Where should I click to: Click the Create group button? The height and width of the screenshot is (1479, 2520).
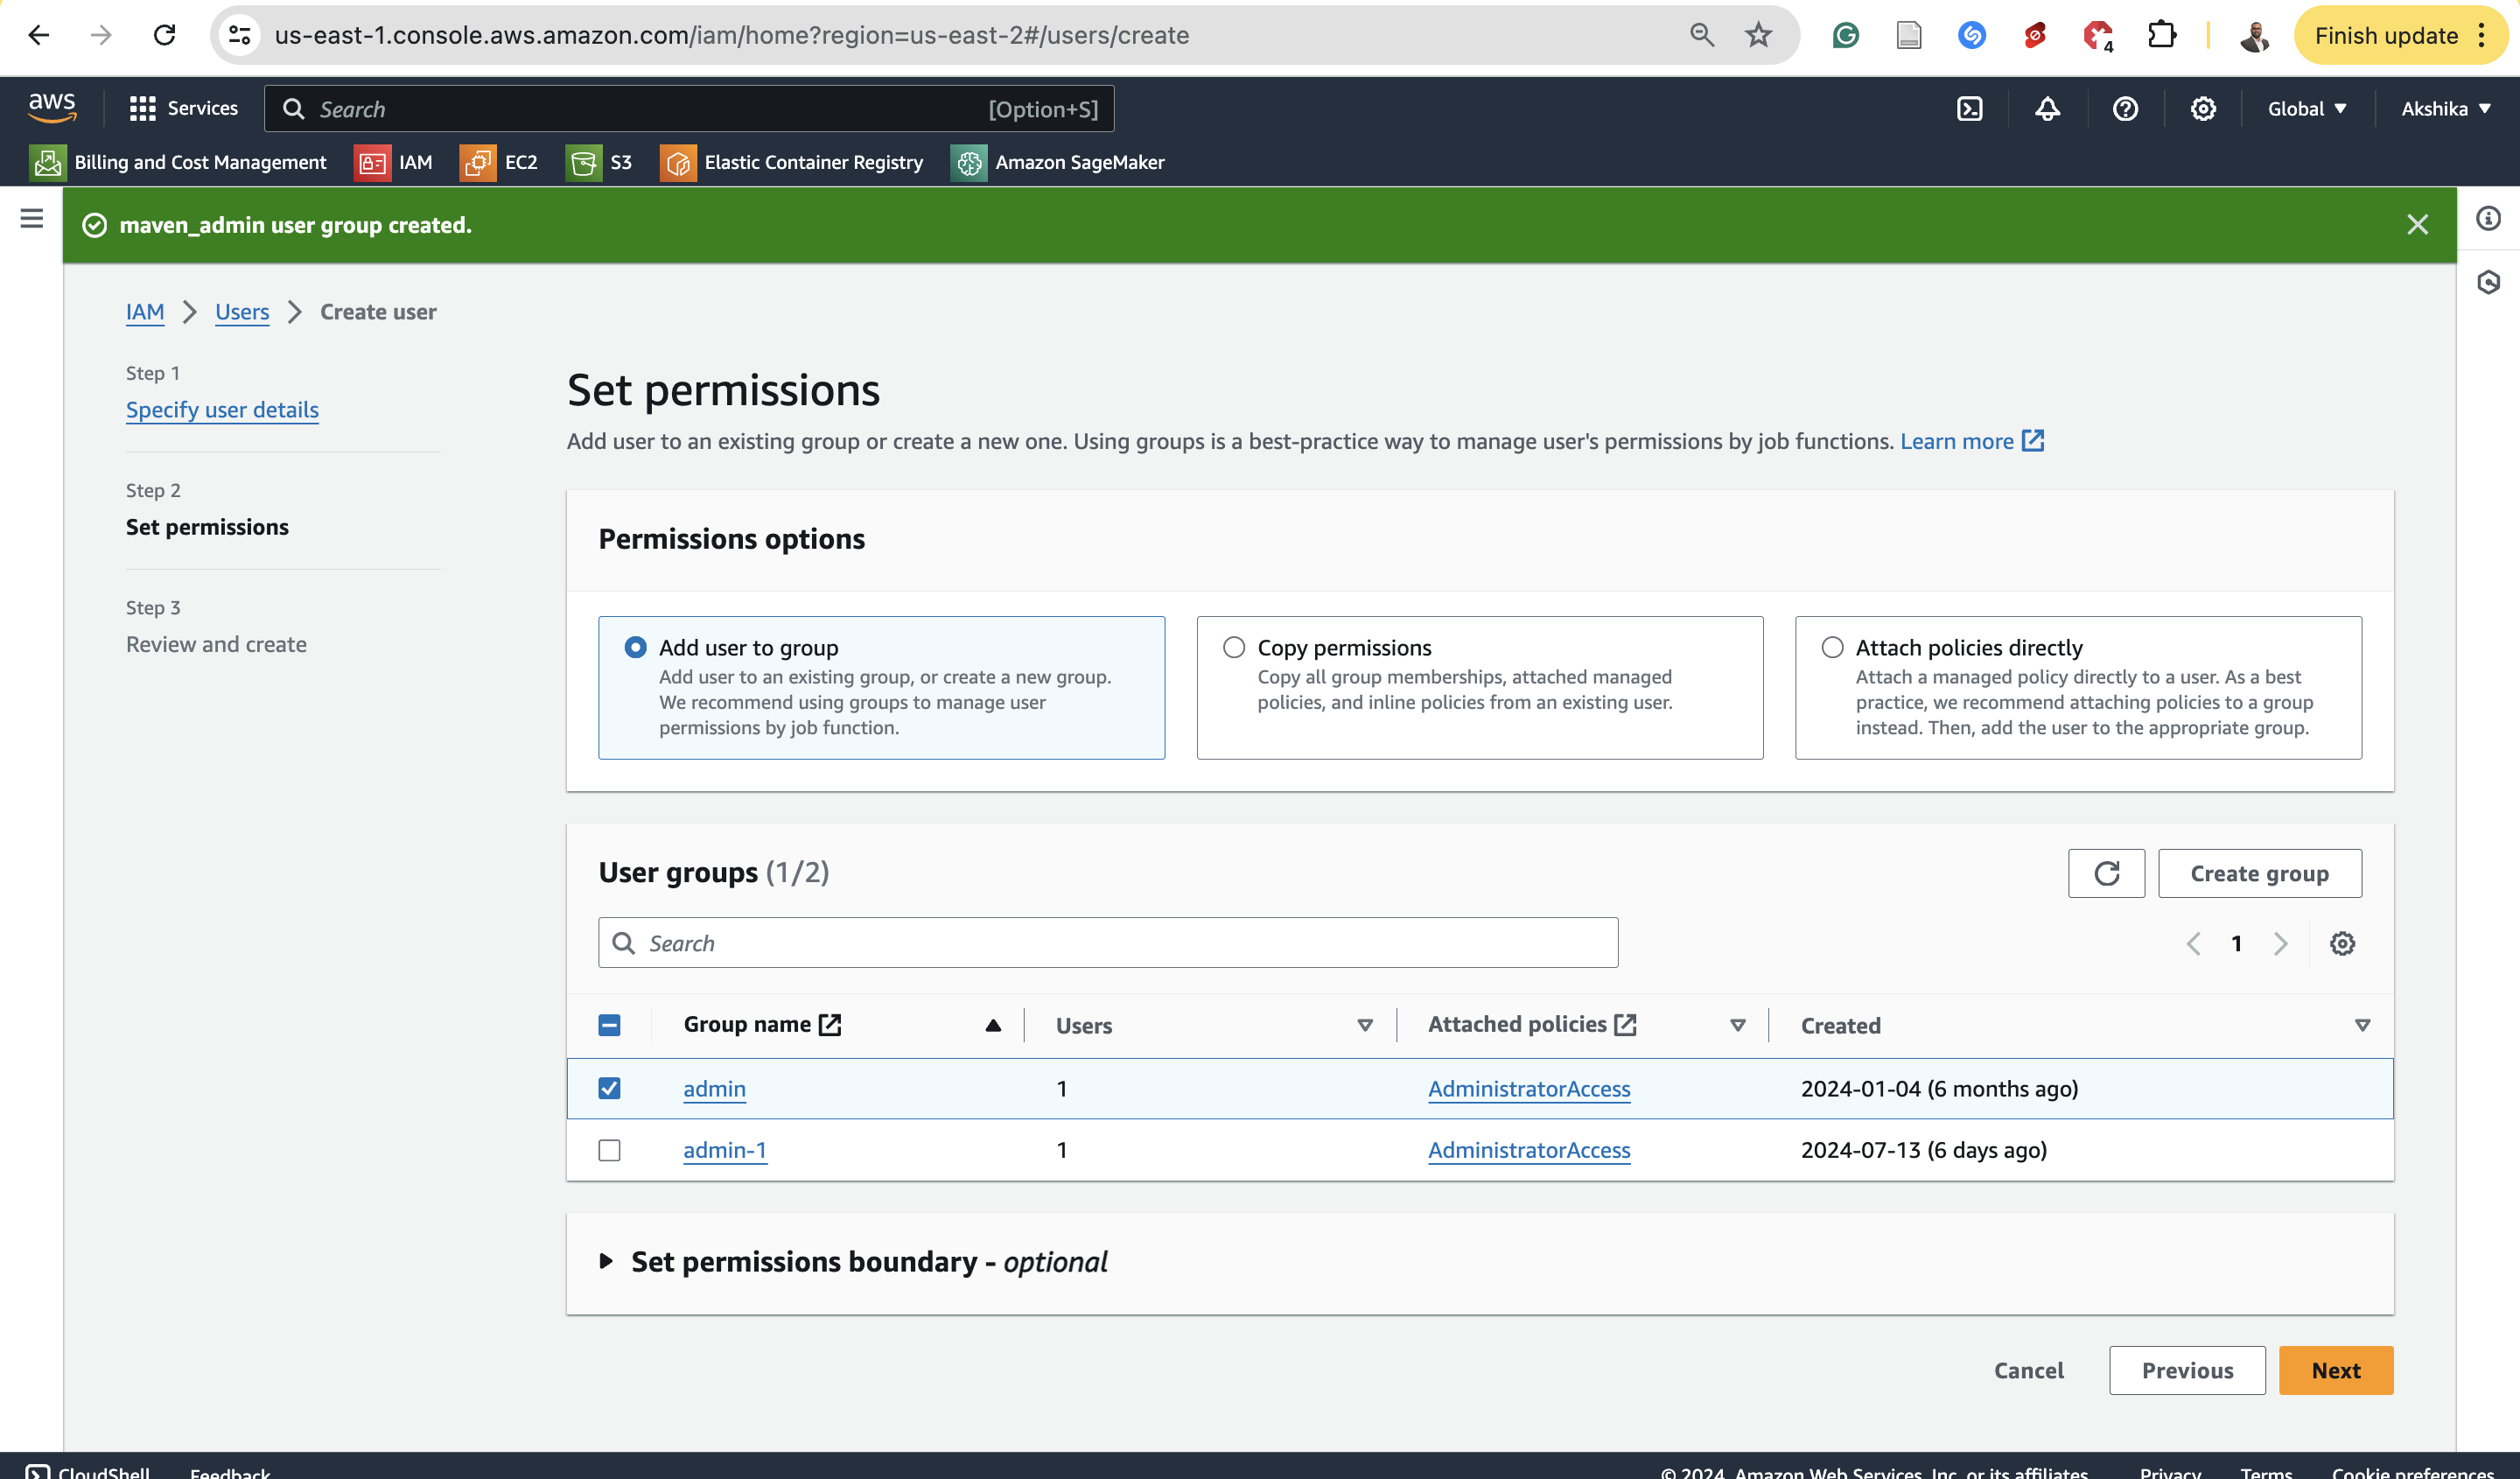[x=2259, y=873]
